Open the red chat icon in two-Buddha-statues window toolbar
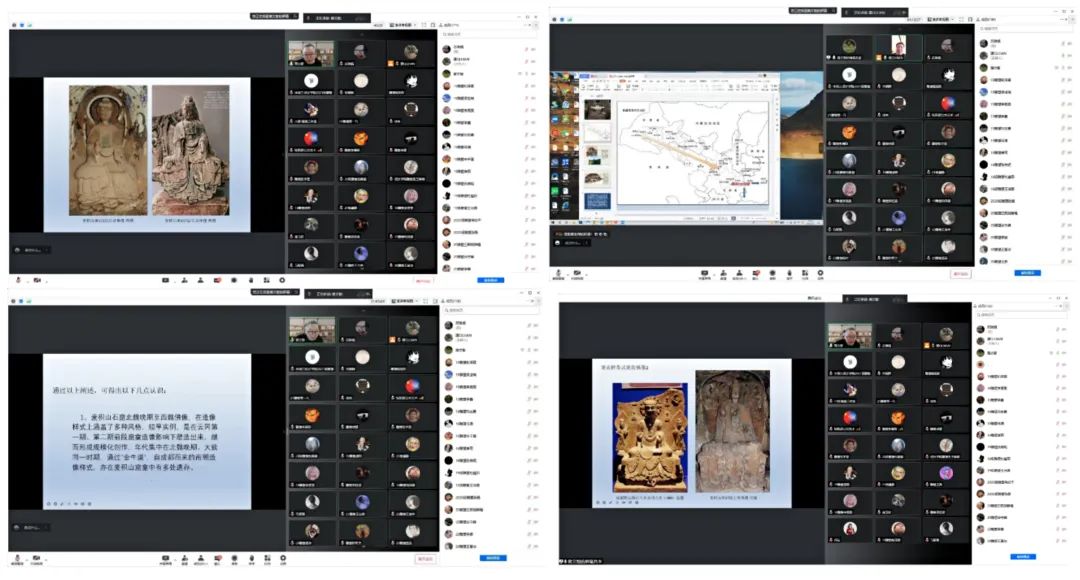 click(217, 280)
